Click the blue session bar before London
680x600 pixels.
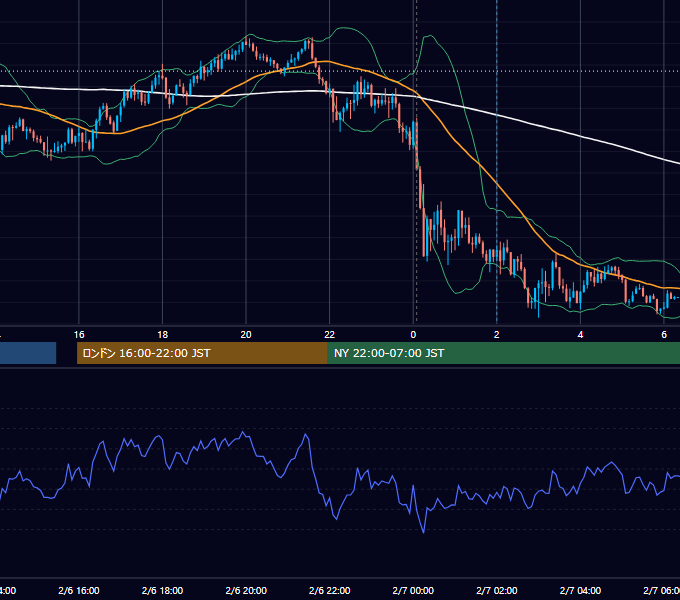click(28, 353)
